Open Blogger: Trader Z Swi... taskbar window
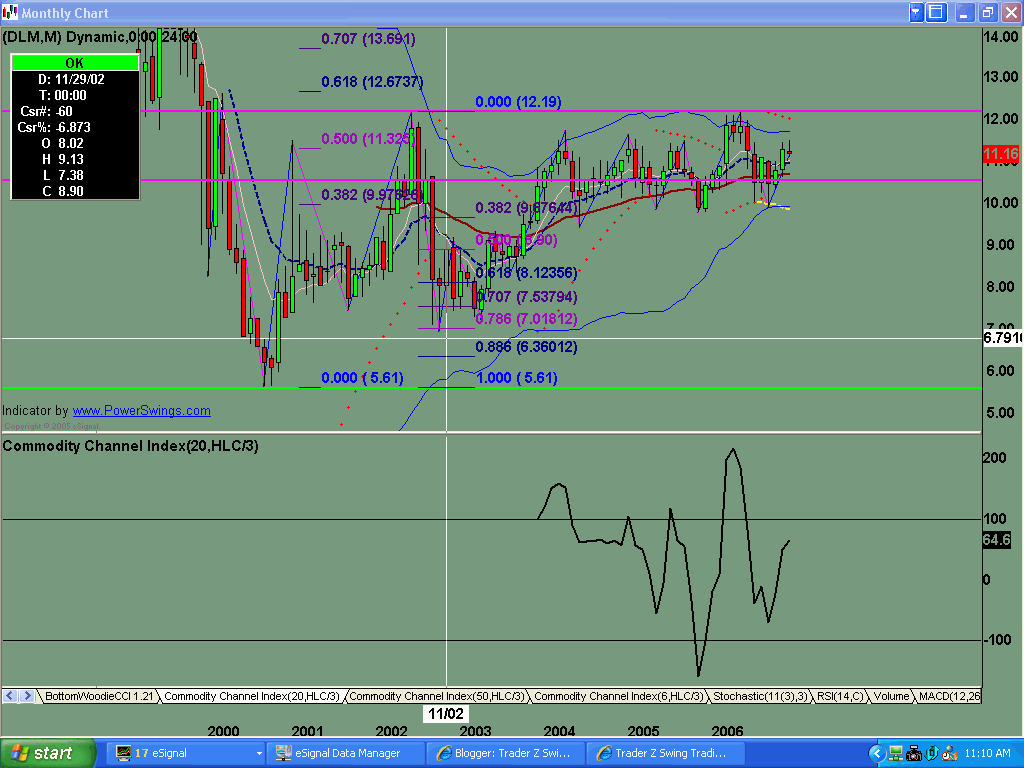 [504, 753]
